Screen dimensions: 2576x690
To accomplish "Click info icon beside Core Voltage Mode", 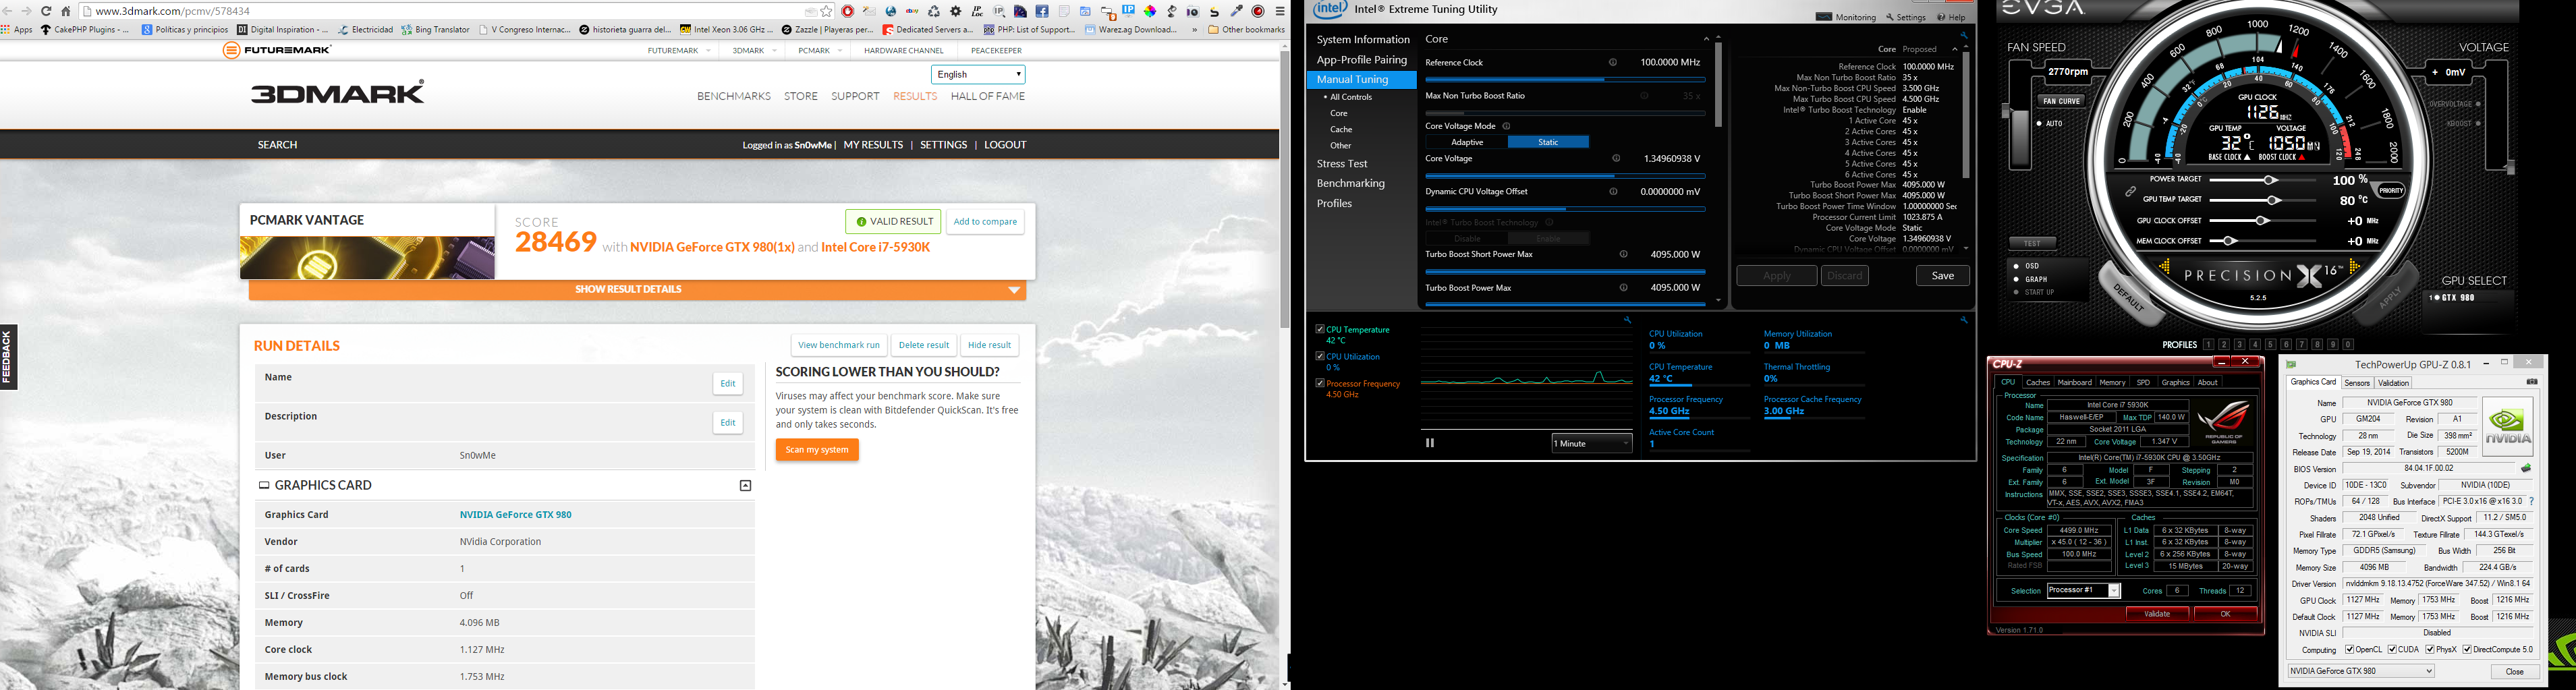I will click(1506, 126).
